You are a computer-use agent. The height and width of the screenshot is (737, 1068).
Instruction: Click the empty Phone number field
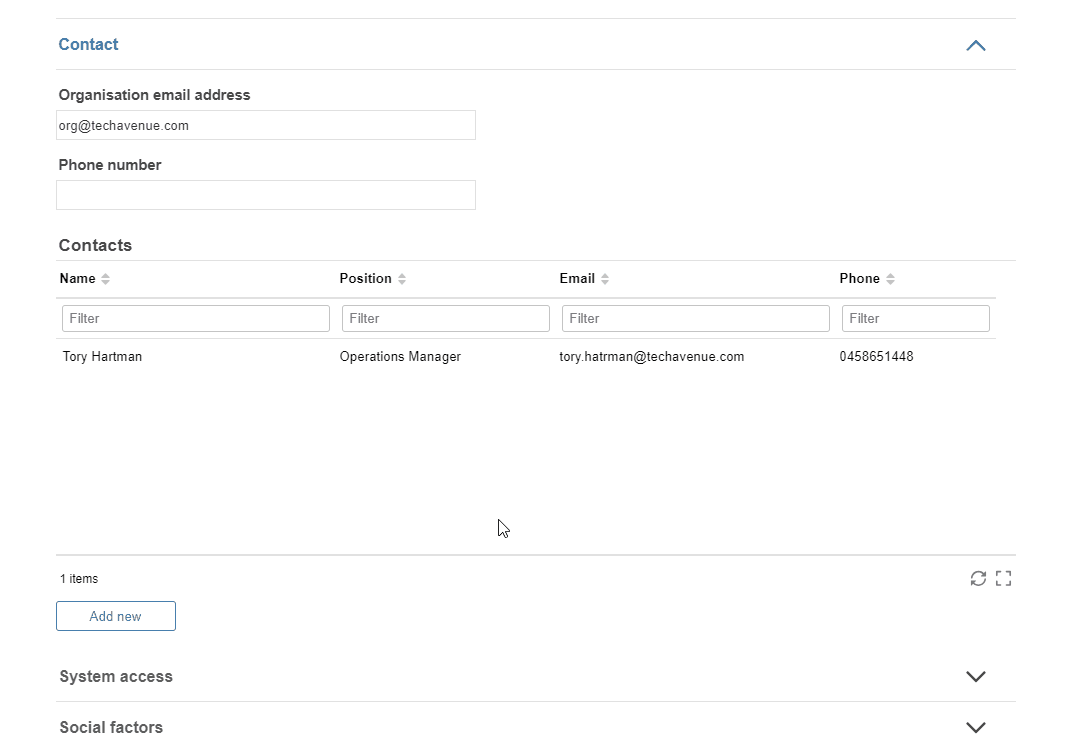coord(266,195)
